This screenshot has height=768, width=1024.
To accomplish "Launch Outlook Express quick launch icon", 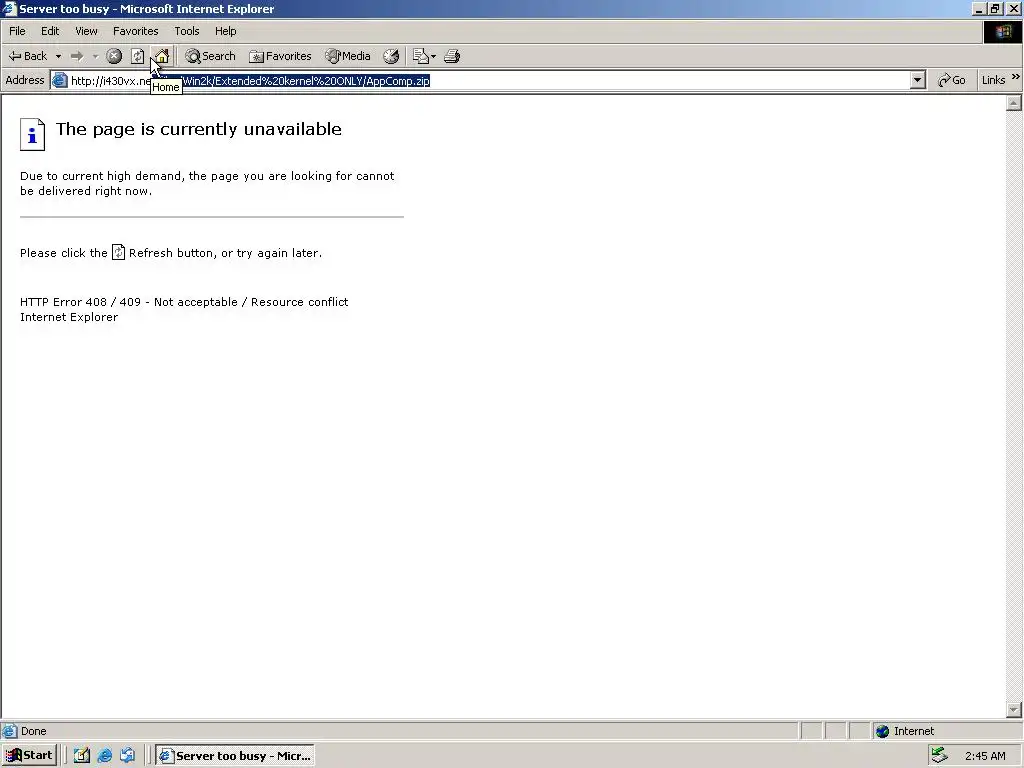I will (x=127, y=756).
